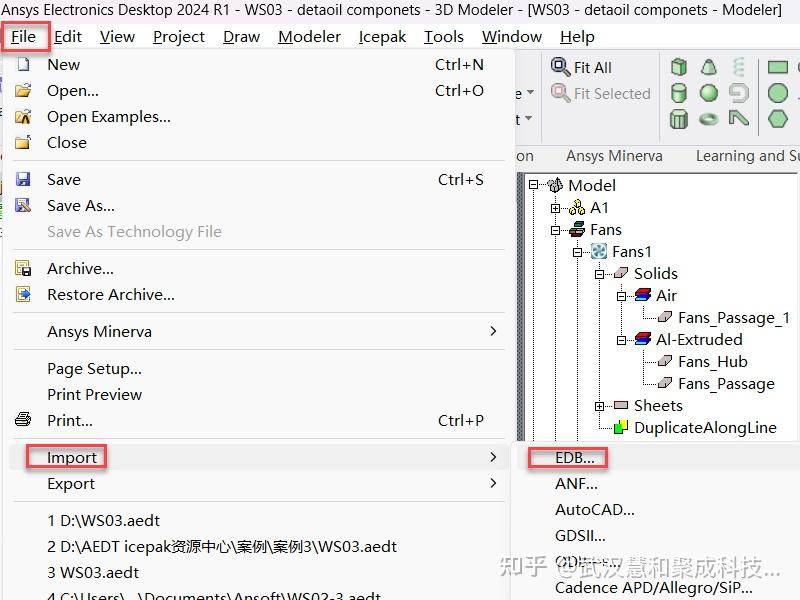Click the Draw spiral tool icon
The image size is (800, 600).
(x=738, y=93)
